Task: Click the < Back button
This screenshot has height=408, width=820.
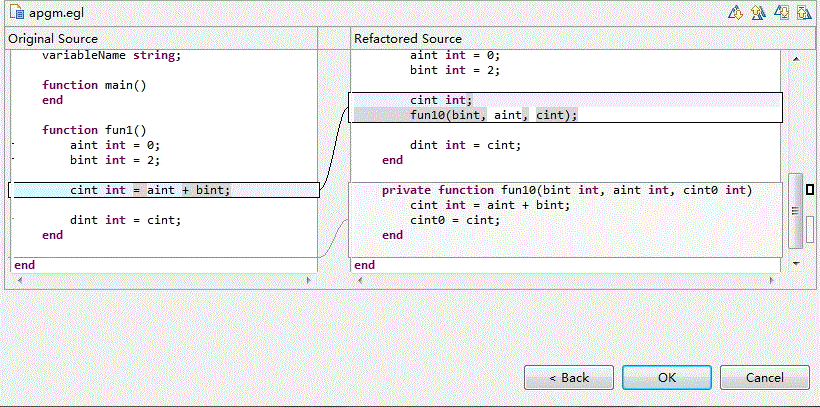Action: [x=568, y=378]
